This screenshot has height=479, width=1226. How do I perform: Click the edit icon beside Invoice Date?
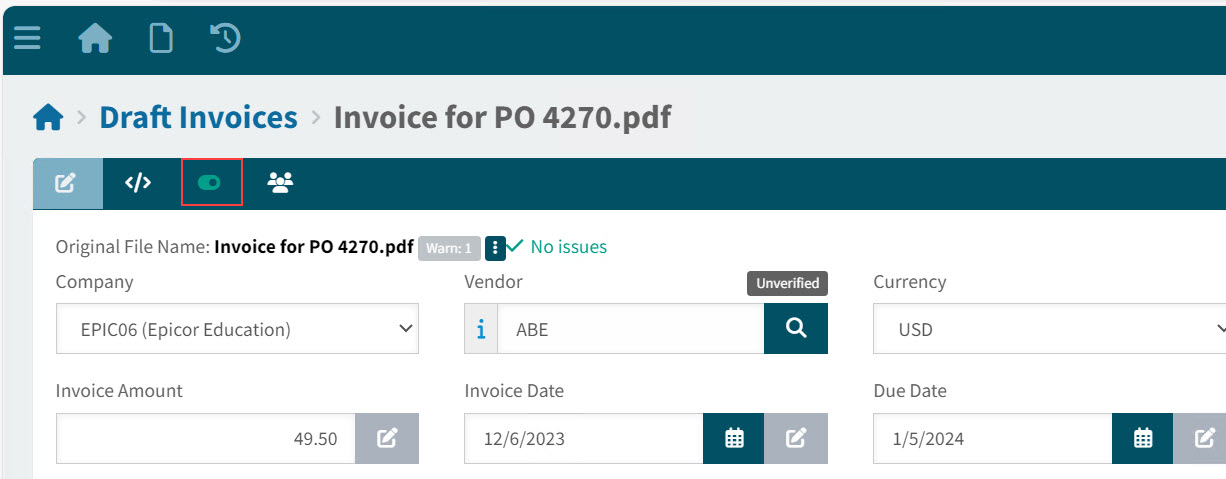pos(796,438)
